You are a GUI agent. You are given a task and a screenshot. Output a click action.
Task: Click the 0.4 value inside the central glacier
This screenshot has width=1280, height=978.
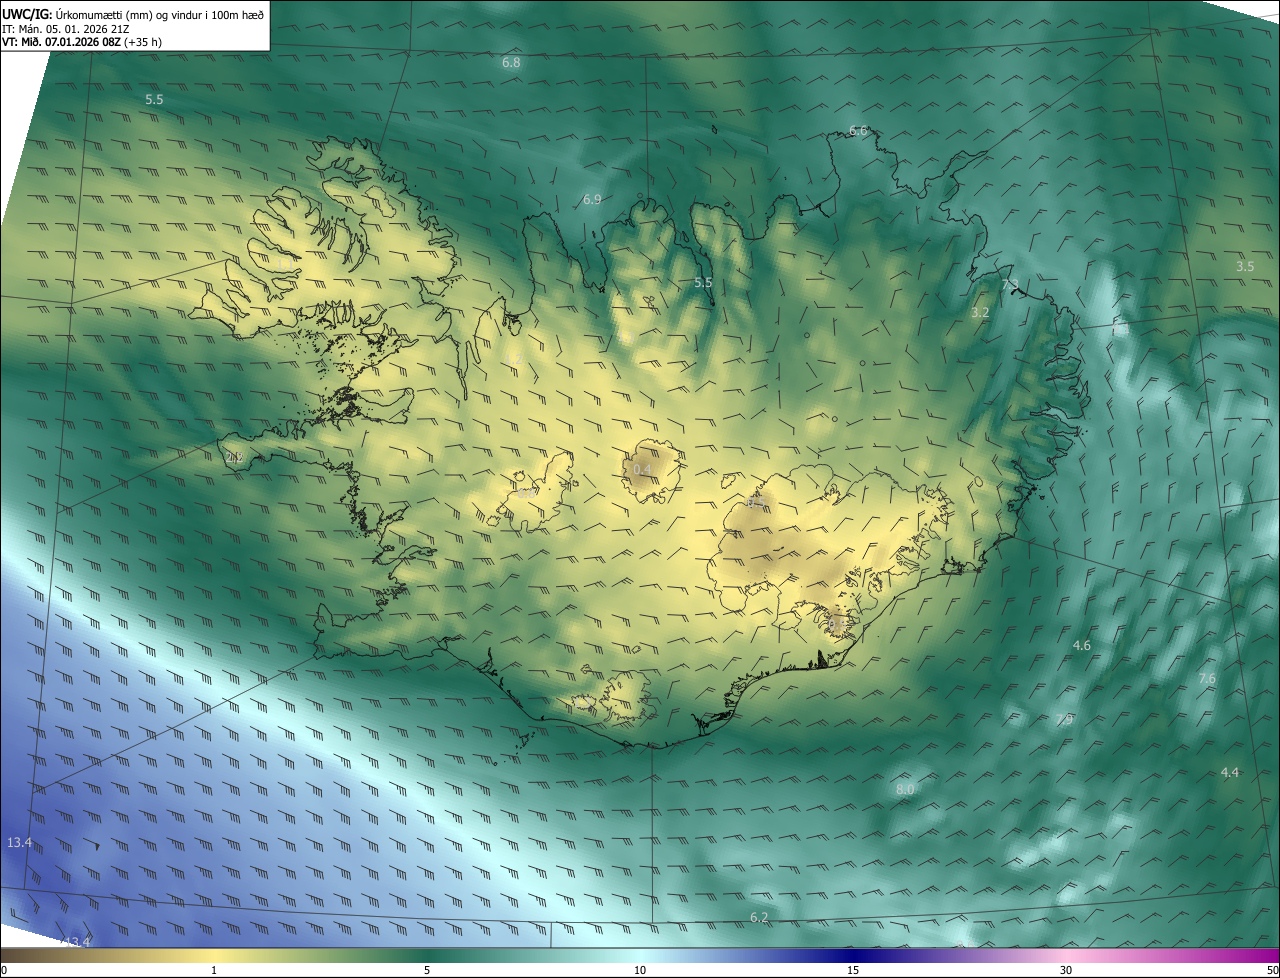(643, 470)
